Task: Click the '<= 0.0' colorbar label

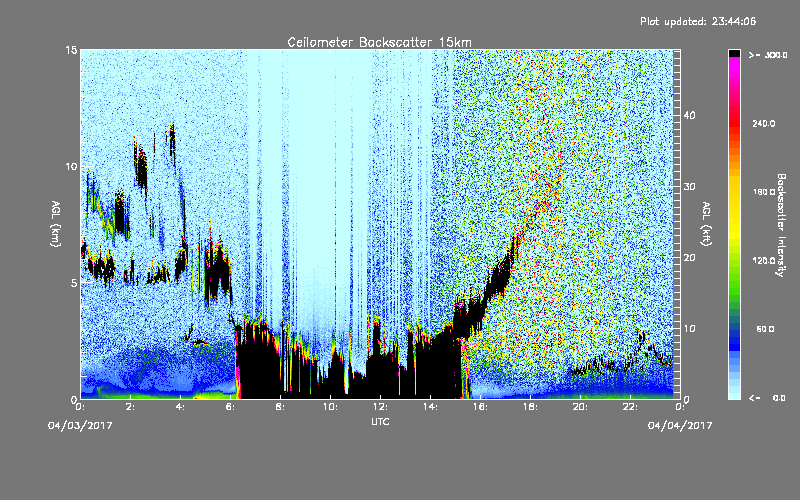Action: pyautogui.click(x=767, y=398)
